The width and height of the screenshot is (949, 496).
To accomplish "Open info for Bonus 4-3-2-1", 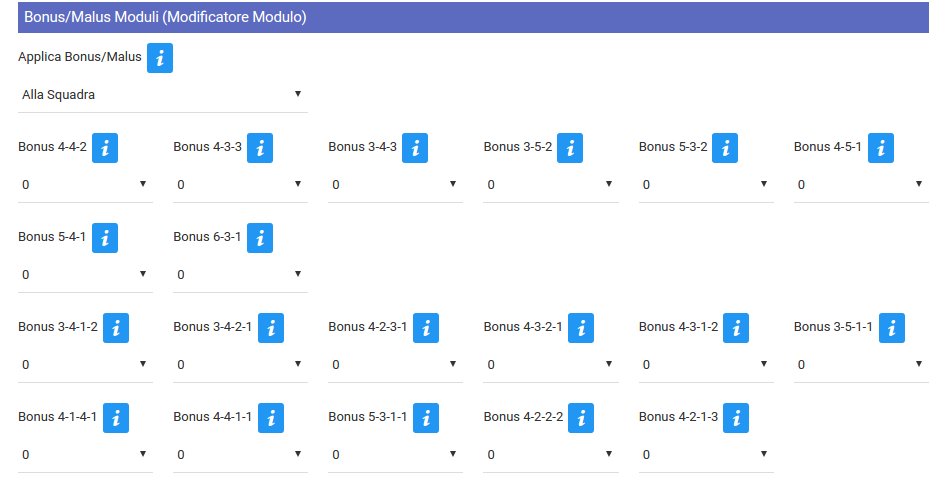I will pyautogui.click(x=581, y=328).
